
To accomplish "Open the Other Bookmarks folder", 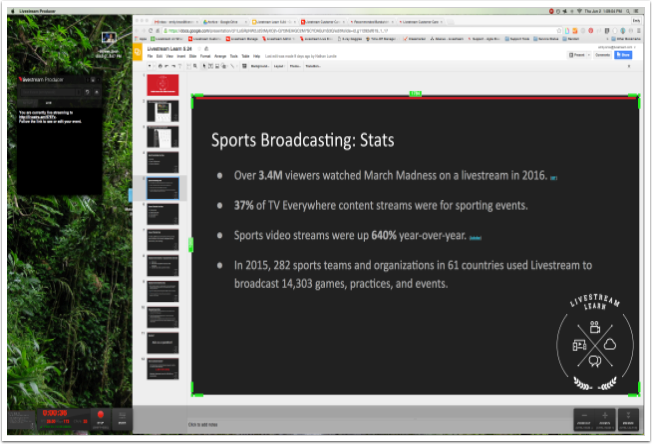I will [x=626, y=39].
